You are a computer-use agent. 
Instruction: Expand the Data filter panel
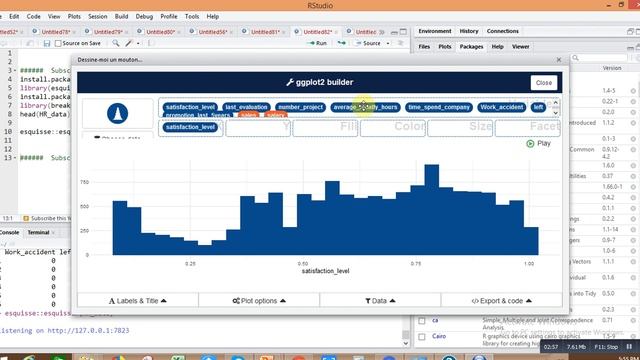(380, 301)
